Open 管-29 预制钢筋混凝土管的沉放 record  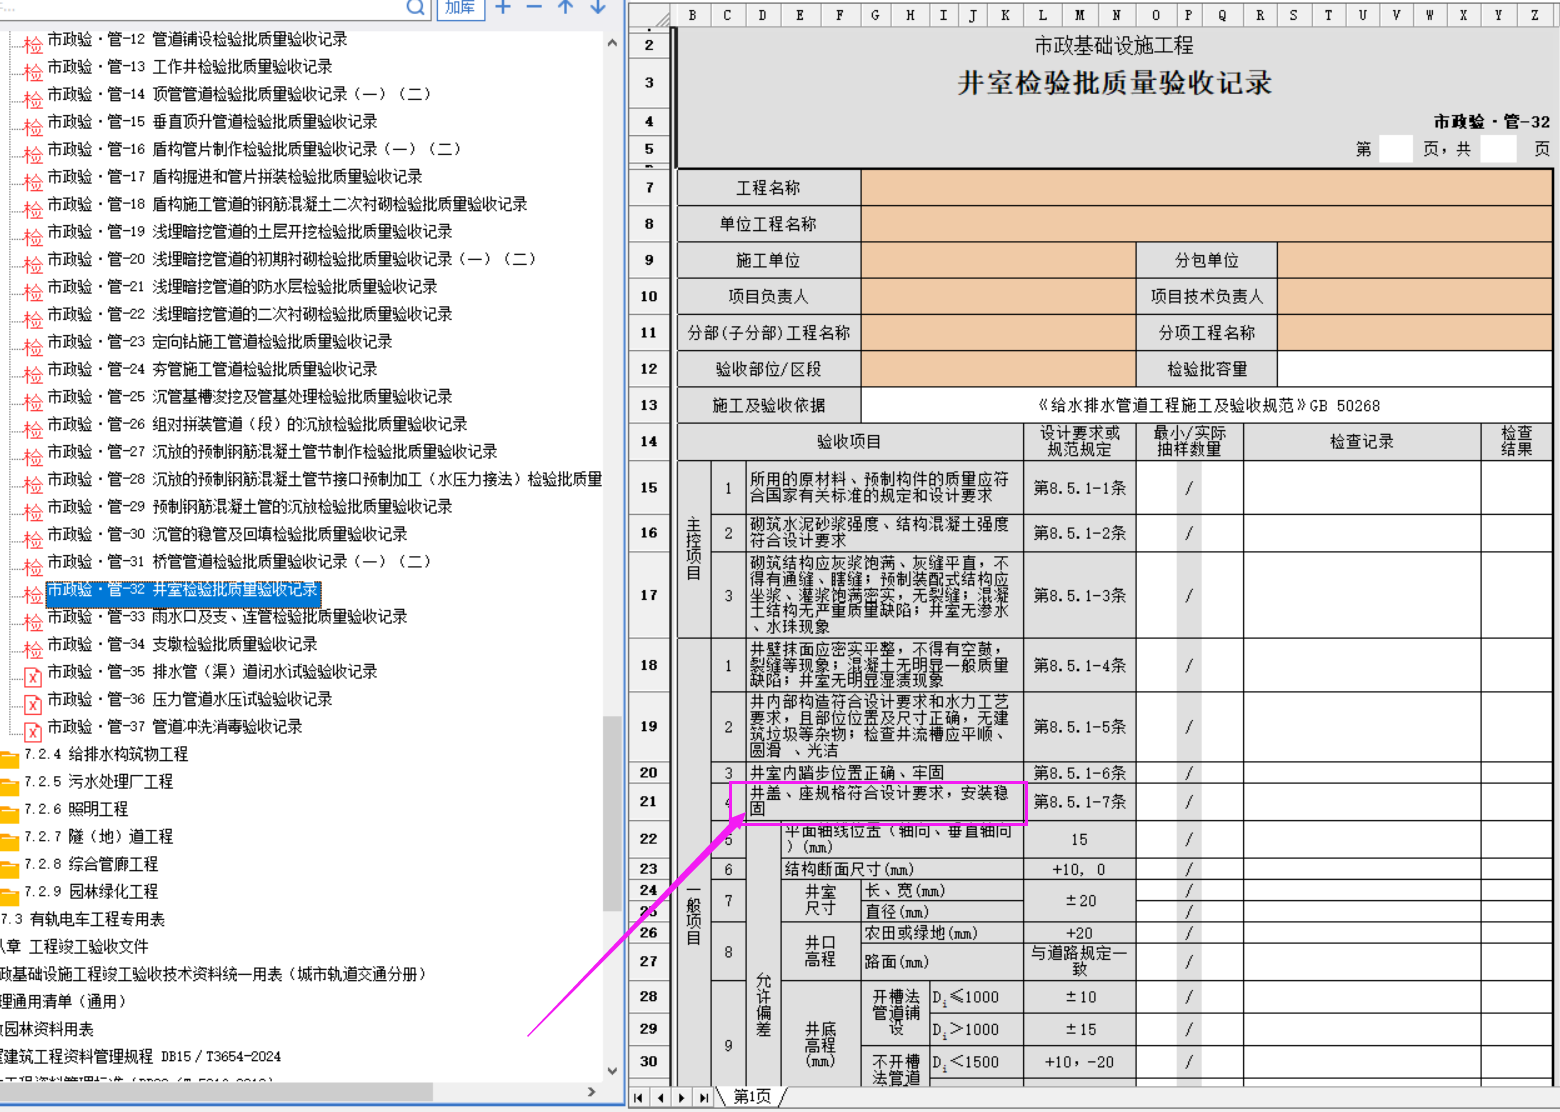pos(250,506)
